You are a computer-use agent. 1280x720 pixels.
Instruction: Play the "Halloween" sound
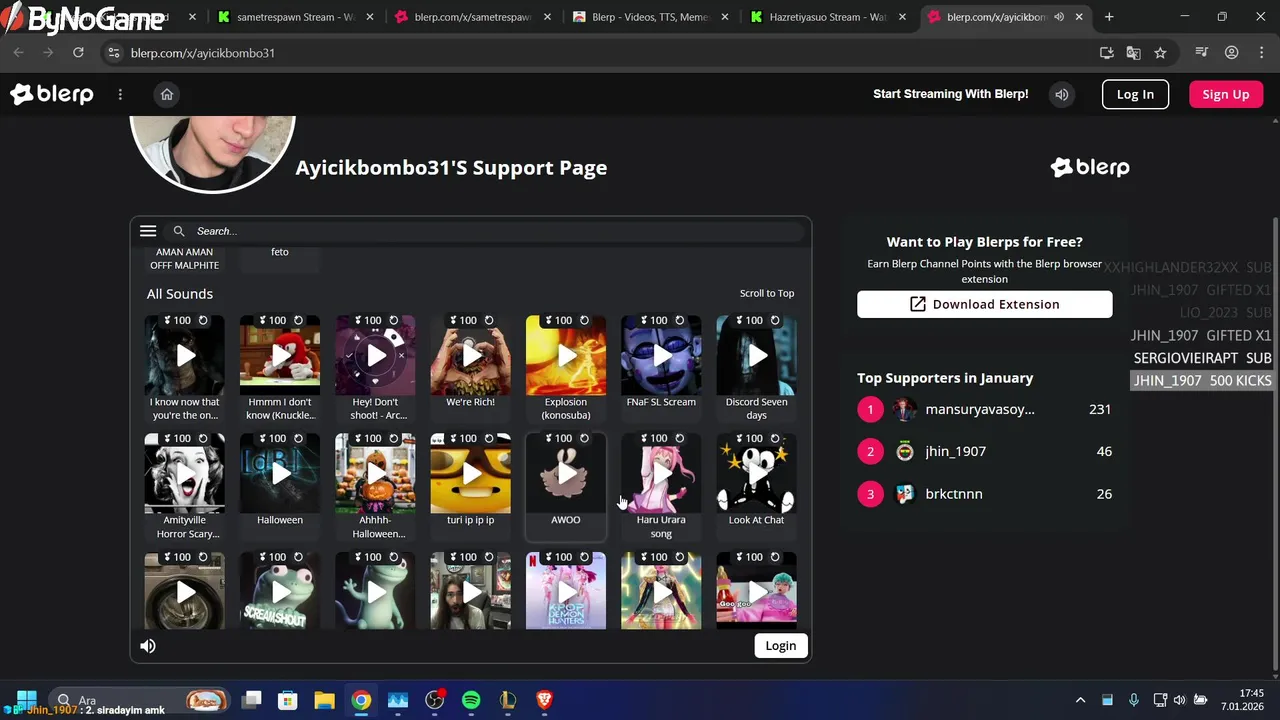click(280, 474)
